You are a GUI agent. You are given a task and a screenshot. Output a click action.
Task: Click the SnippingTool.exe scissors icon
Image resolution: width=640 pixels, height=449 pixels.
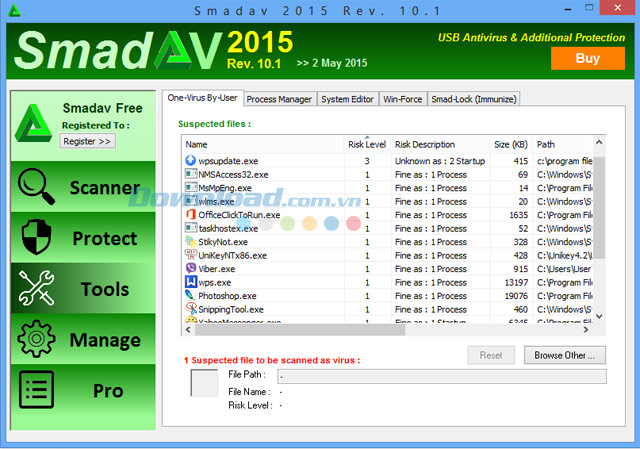click(190, 309)
